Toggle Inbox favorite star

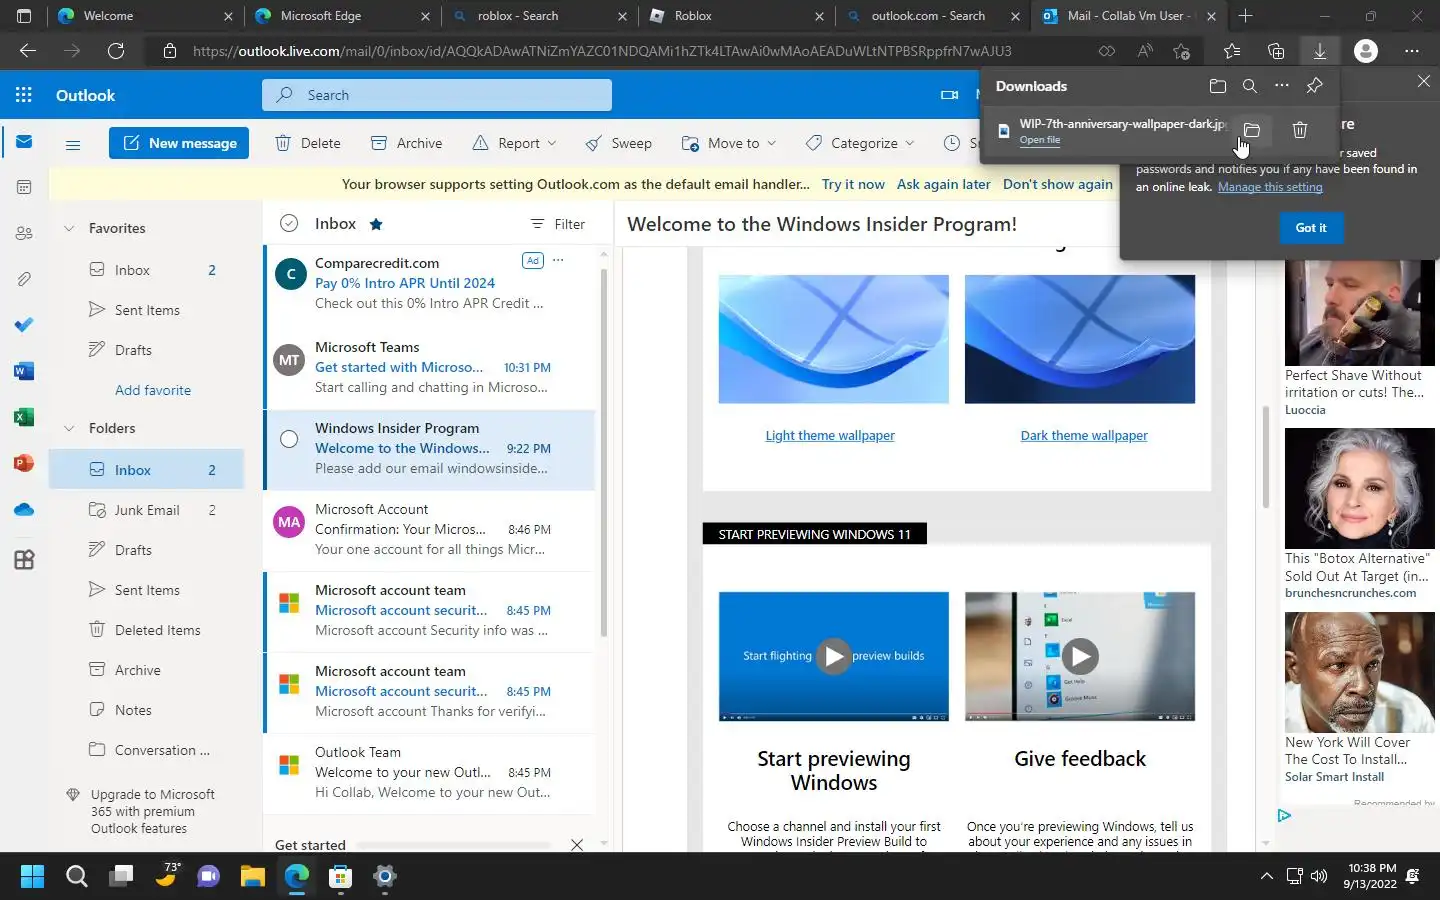[x=376, y=224]
